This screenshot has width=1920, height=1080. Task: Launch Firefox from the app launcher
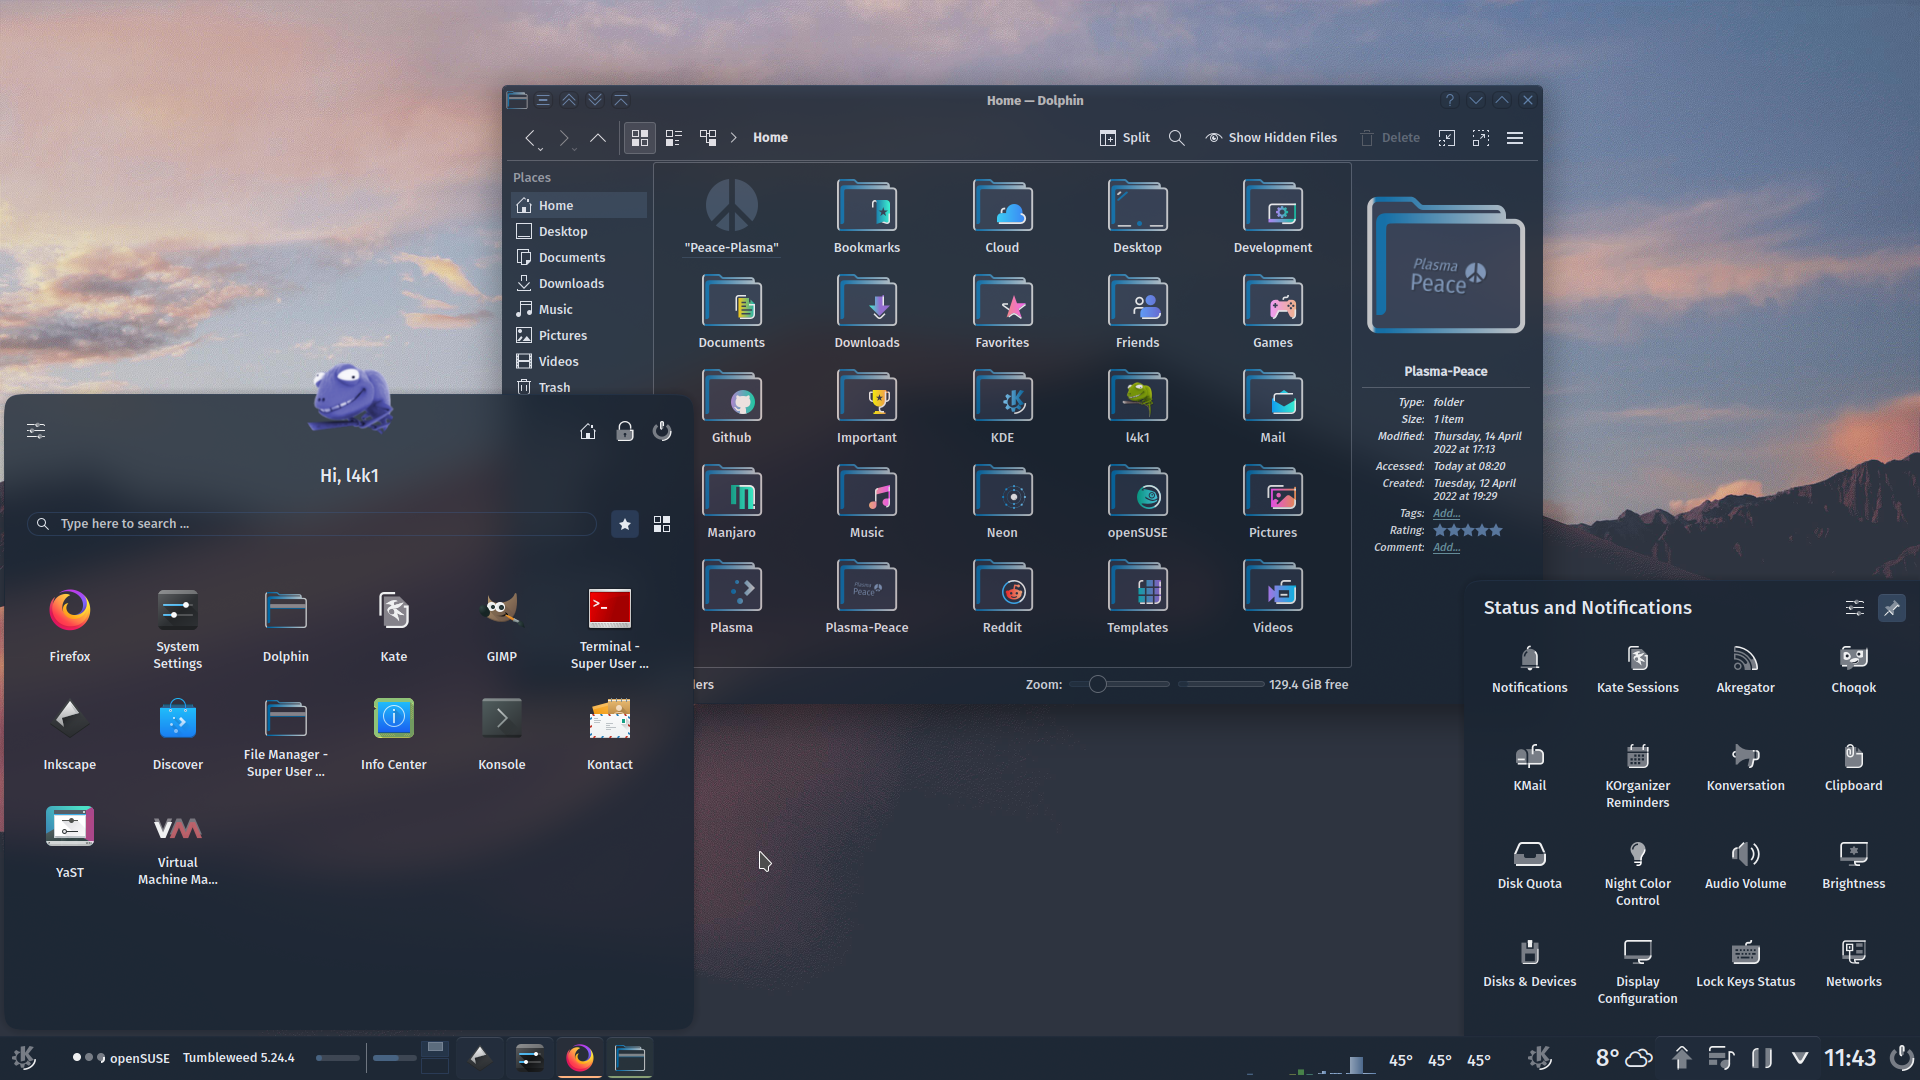[x=70, y=625]
